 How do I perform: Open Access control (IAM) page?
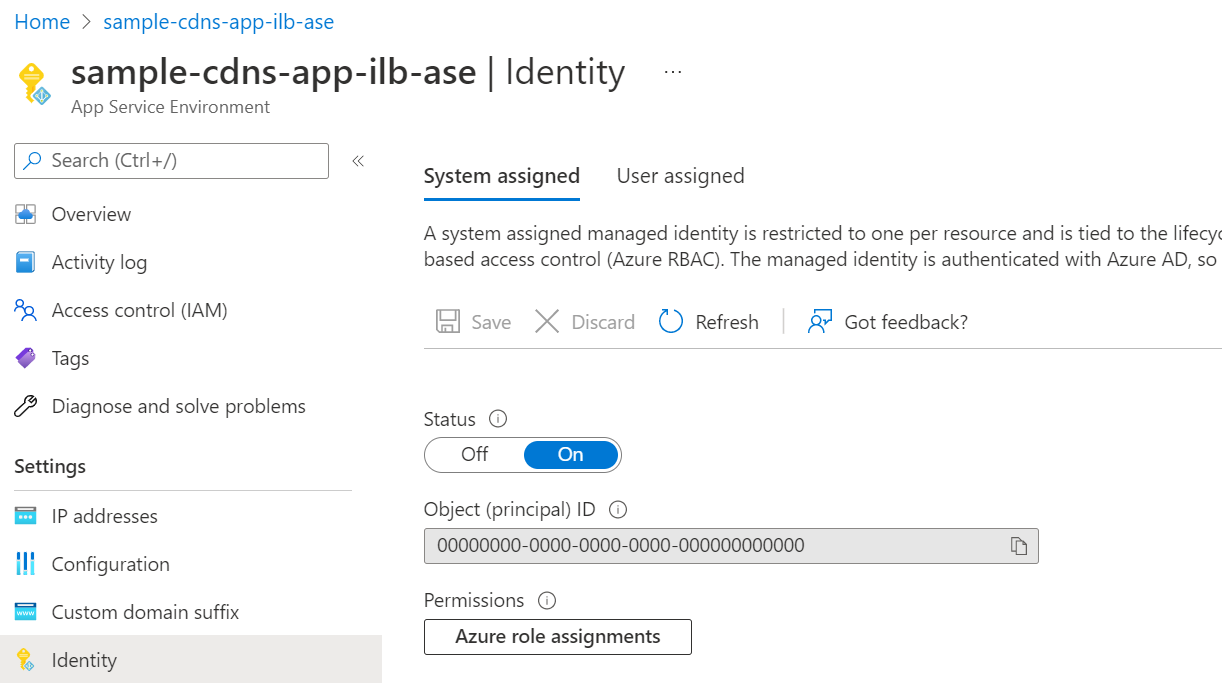[139, 310]
